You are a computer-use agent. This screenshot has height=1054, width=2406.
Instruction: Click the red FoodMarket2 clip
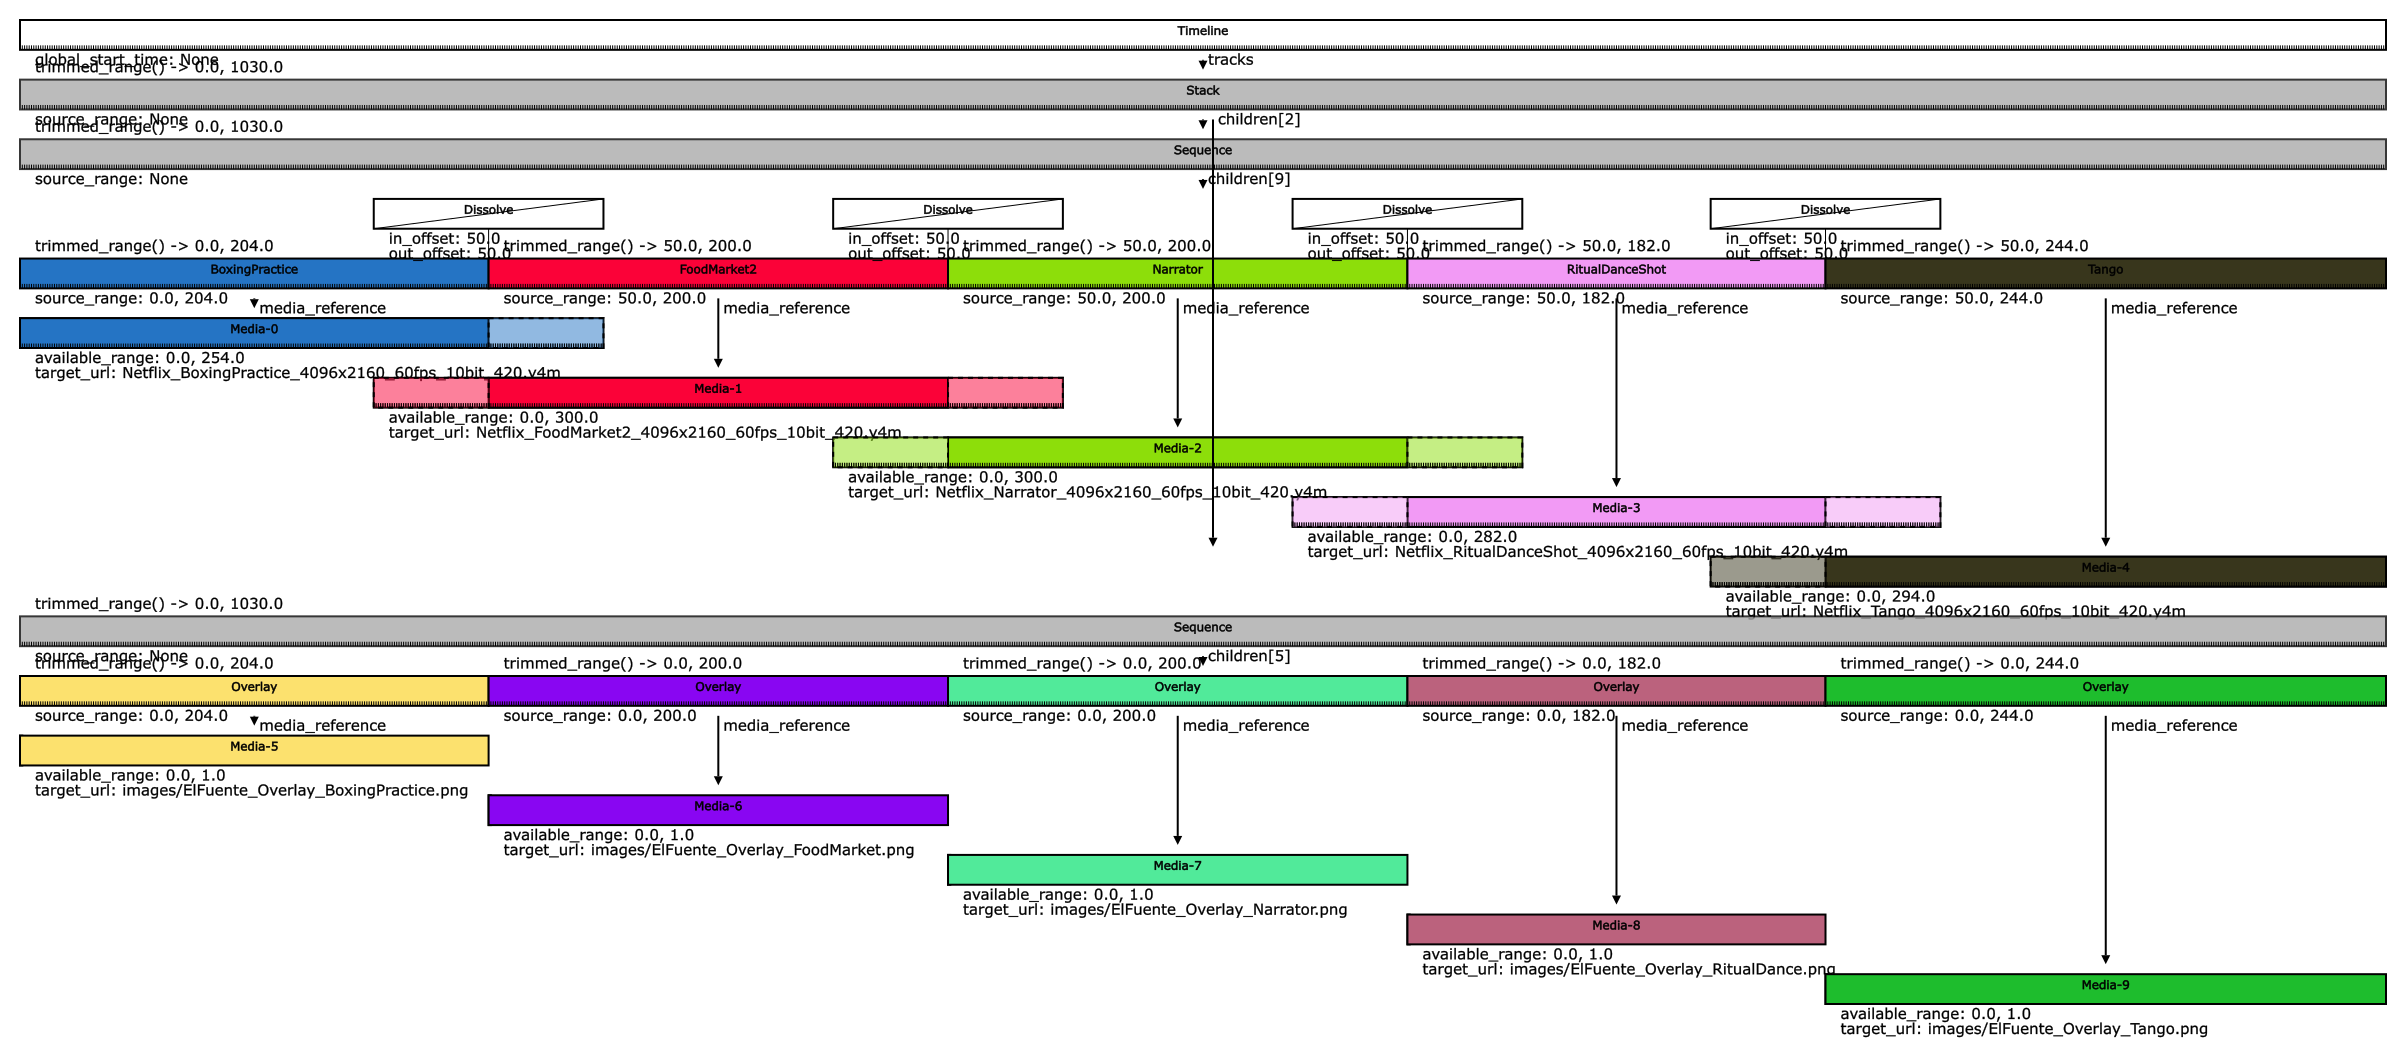click(x=718, y=272)
